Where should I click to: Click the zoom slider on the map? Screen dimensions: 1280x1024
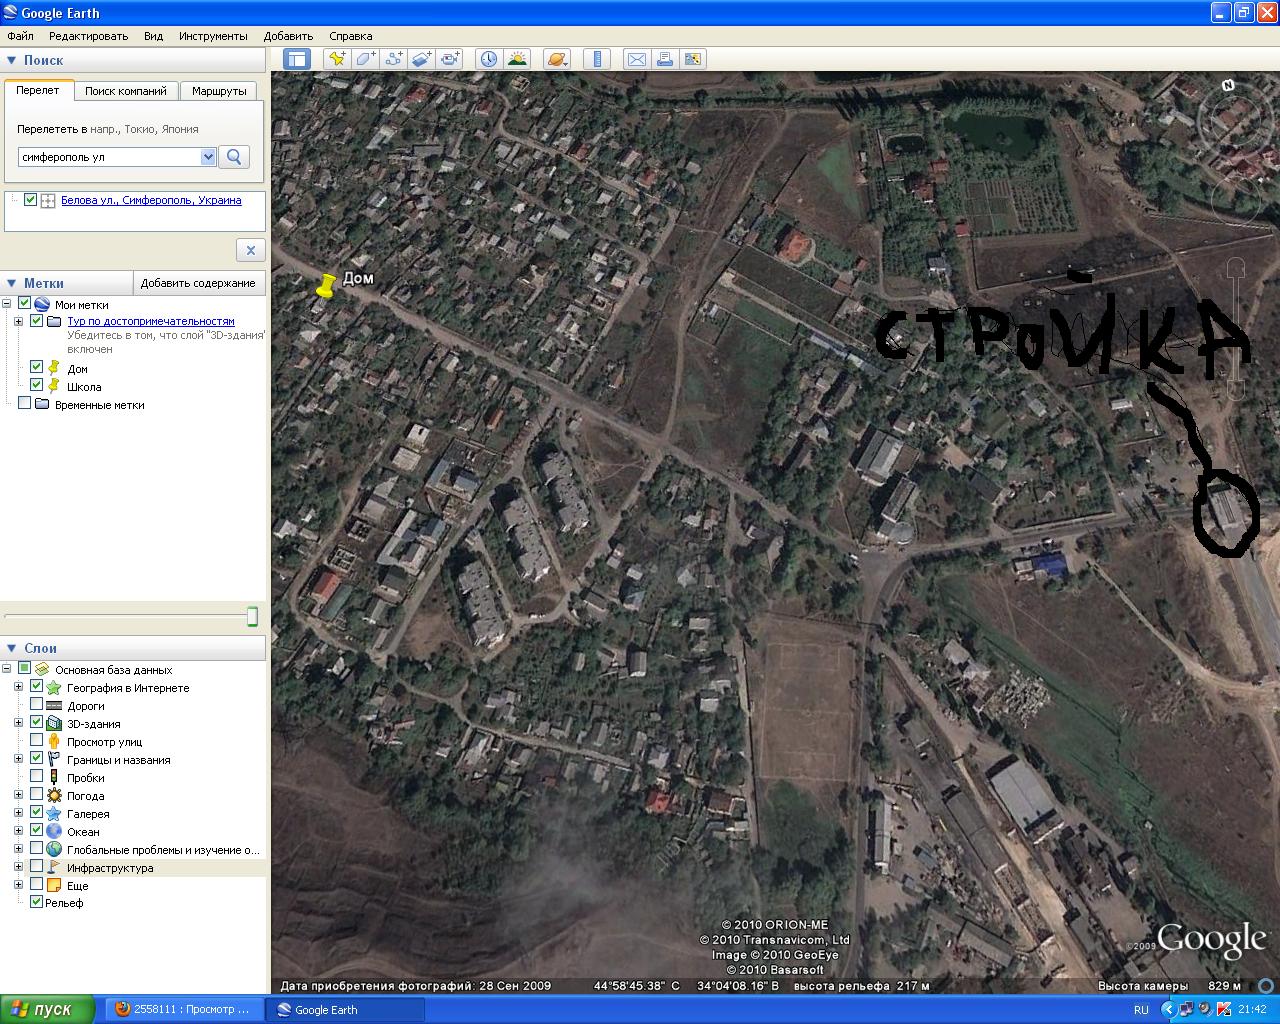[x=1236, y=330]
